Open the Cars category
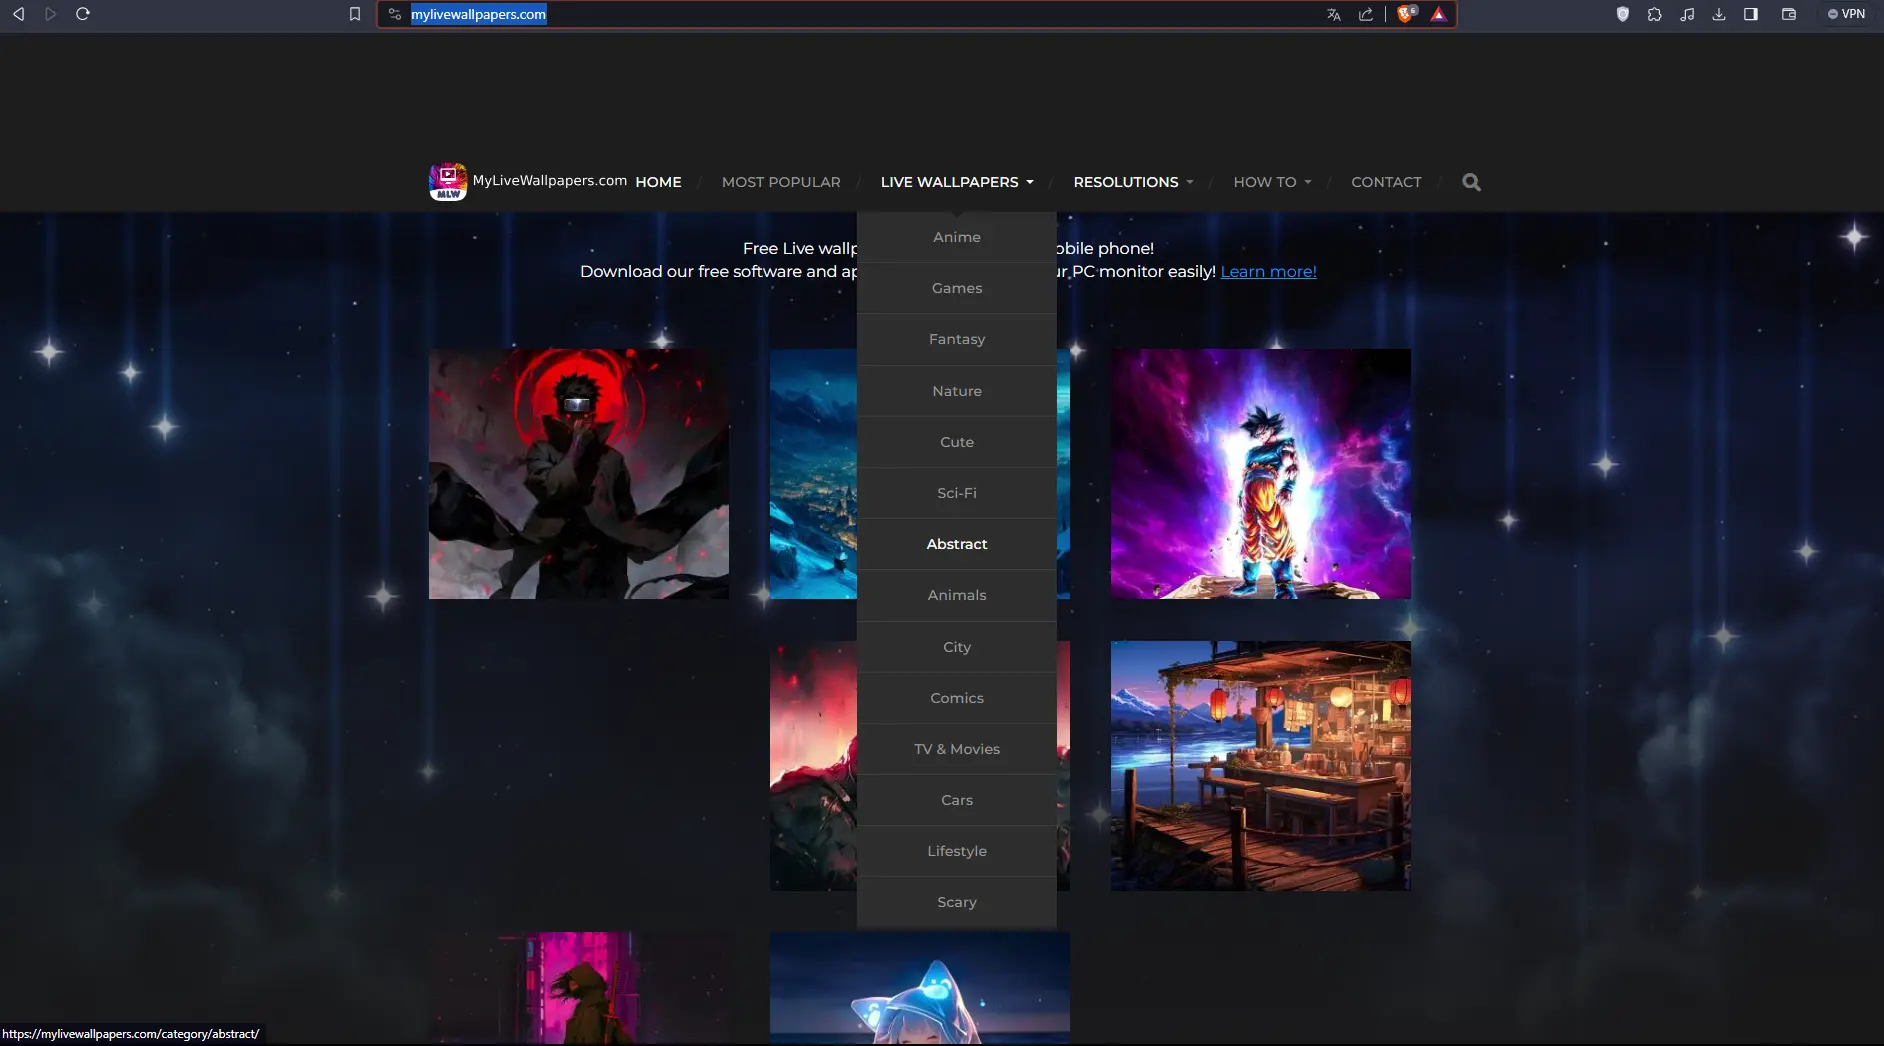The height and width of the screenshot is (1046, 1884). (x=957, y=800)
